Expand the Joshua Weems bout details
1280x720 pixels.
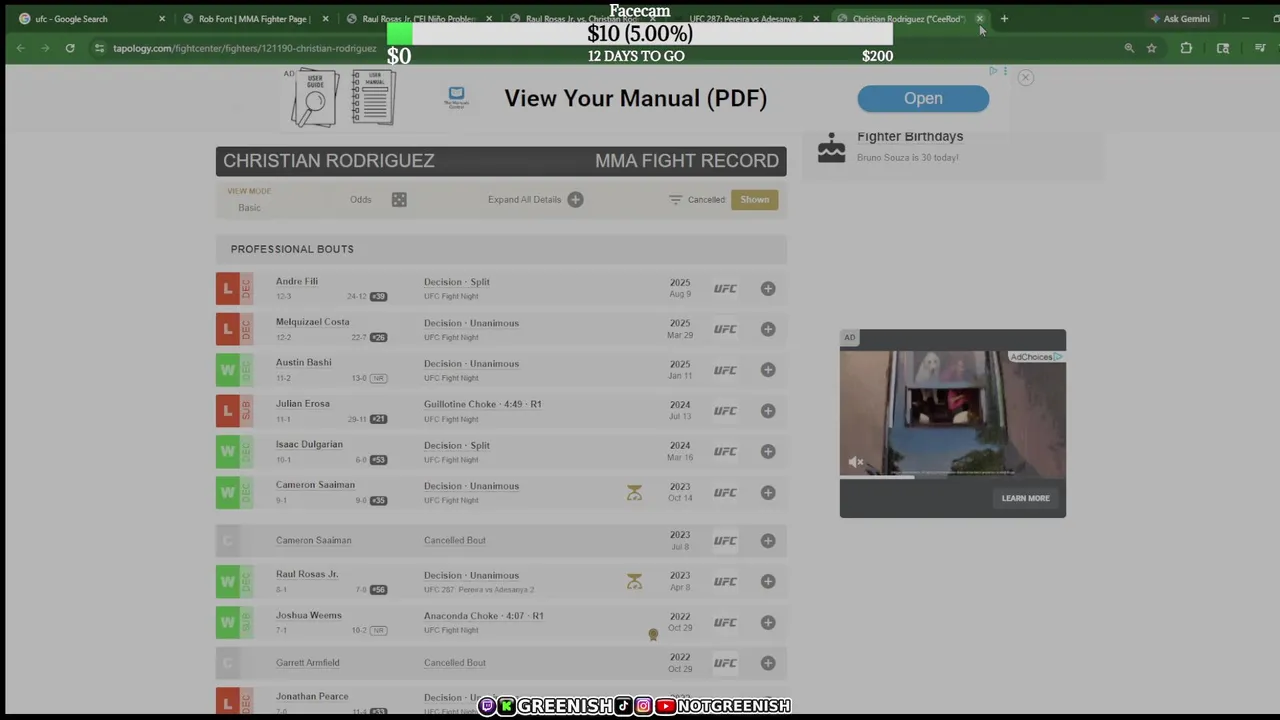pyautogui.click(x=768, y=623)
